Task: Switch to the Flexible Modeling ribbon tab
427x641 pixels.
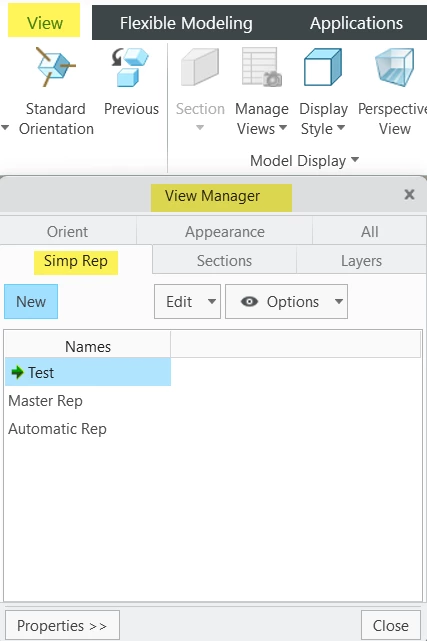Action: point(186,23)
